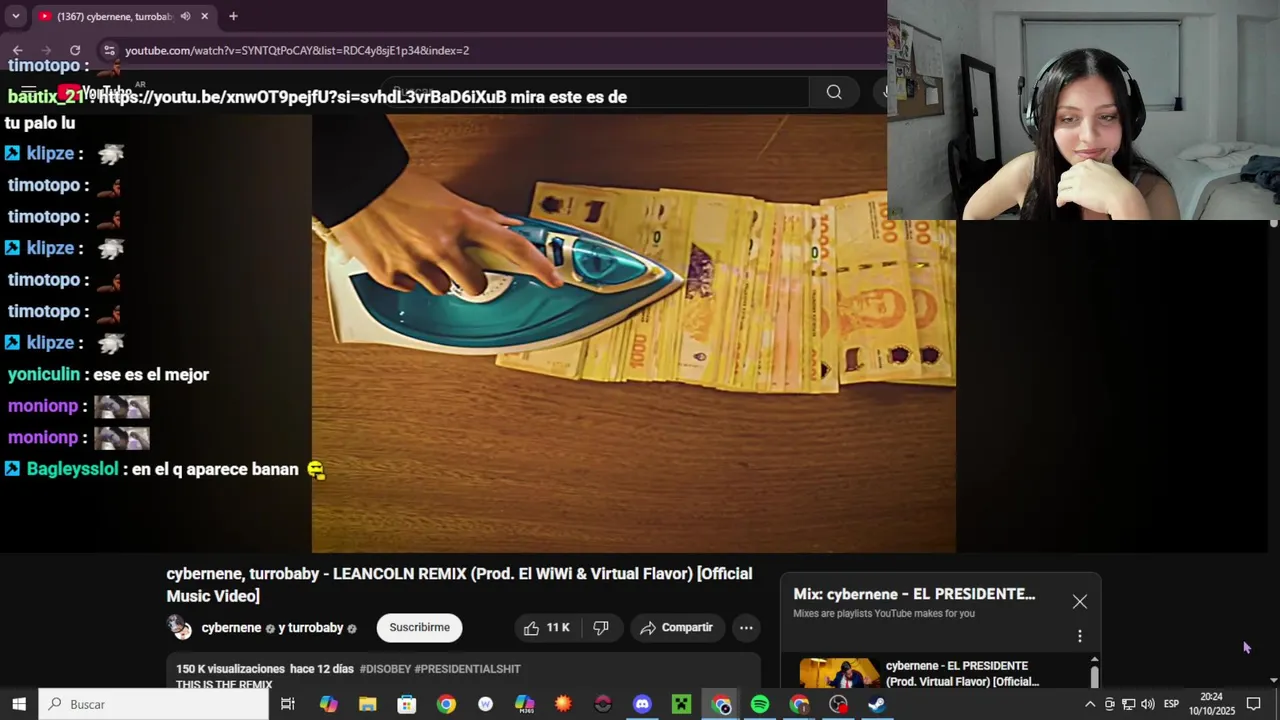Show hidden system tray icons
This screenshot has height=720, width=1280.
[1090, 704]
